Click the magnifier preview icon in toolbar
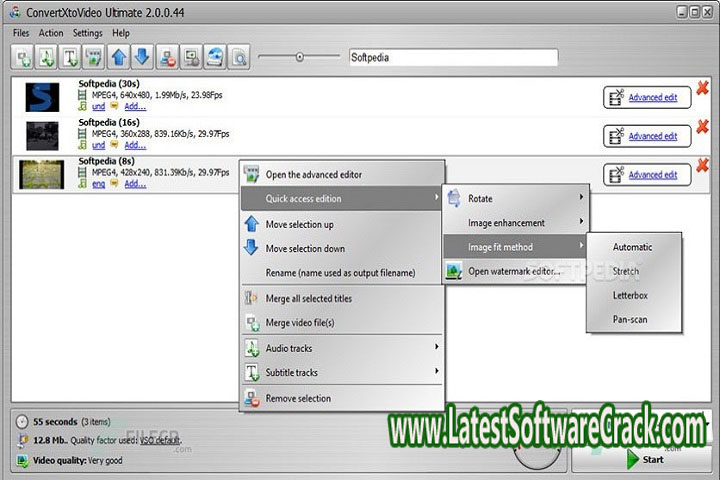The width and height of the screenshot is (720, 480). pos(239,58)
